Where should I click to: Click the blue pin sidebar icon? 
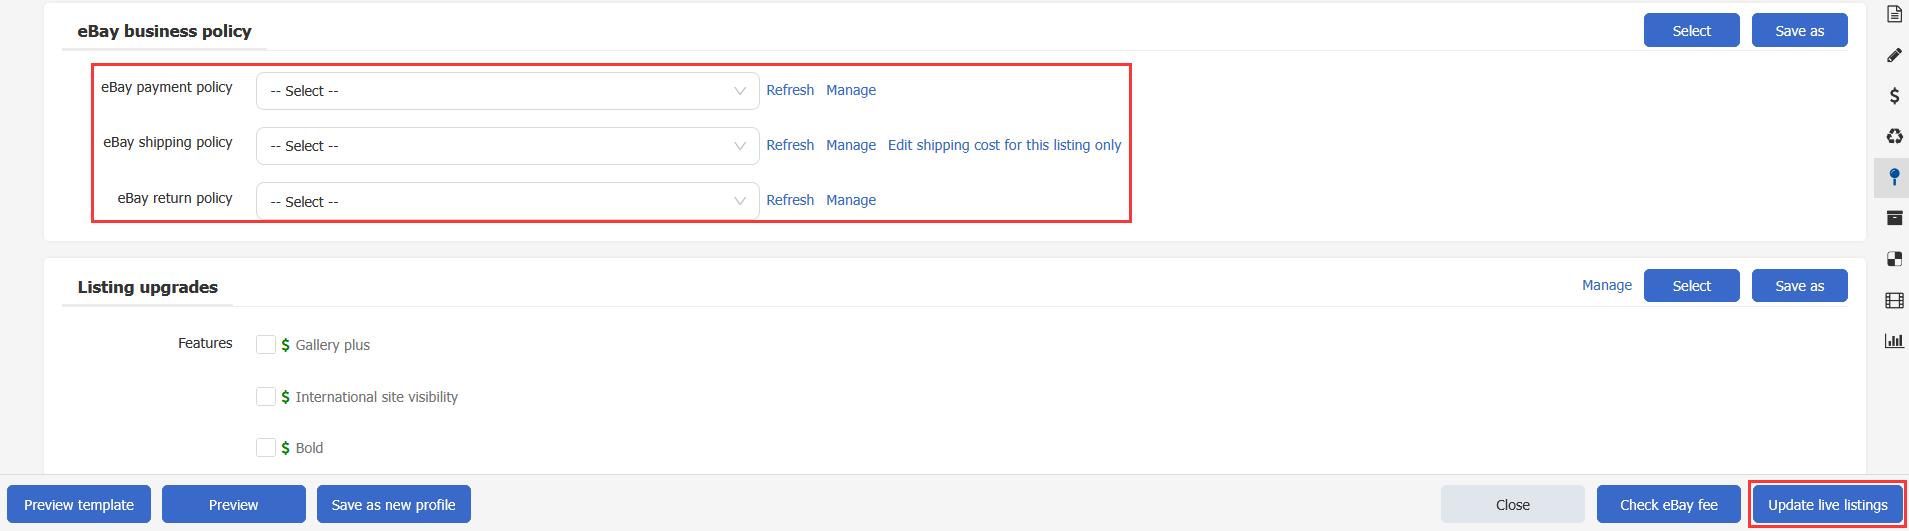pyautogui.click(x=1894, y=177)
